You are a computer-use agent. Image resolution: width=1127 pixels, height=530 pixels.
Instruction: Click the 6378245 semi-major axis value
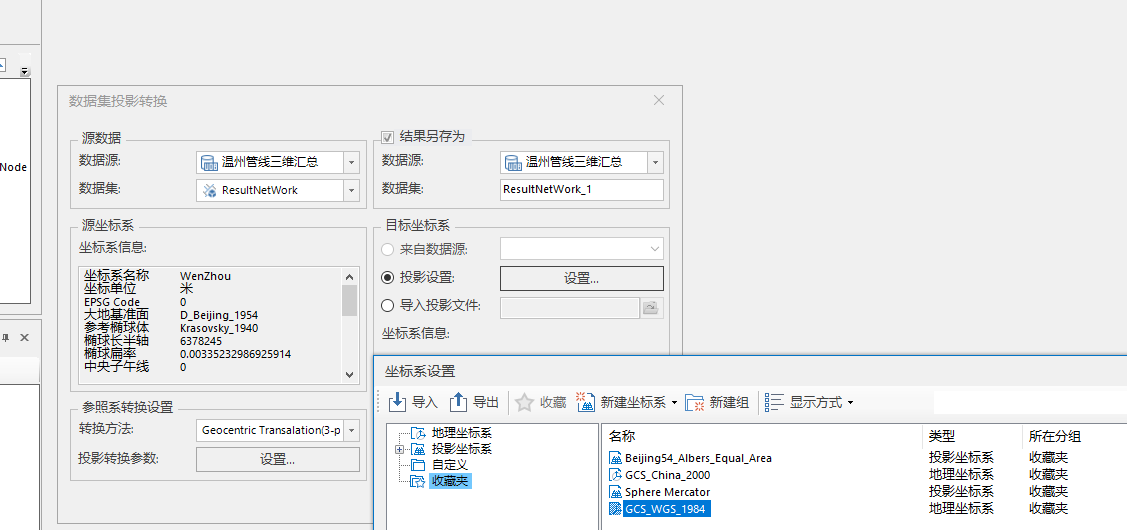point(201,341)
